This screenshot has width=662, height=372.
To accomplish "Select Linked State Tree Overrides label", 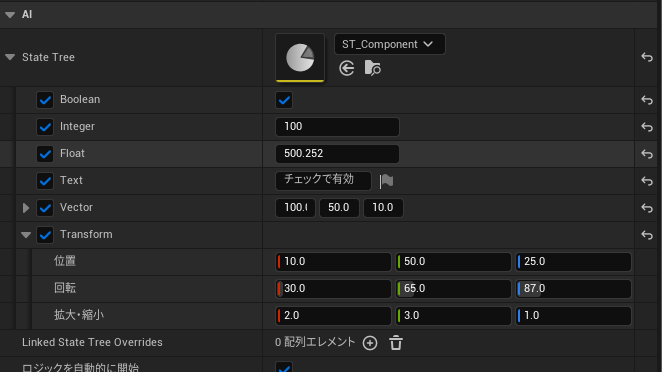I will pos(92,342).
